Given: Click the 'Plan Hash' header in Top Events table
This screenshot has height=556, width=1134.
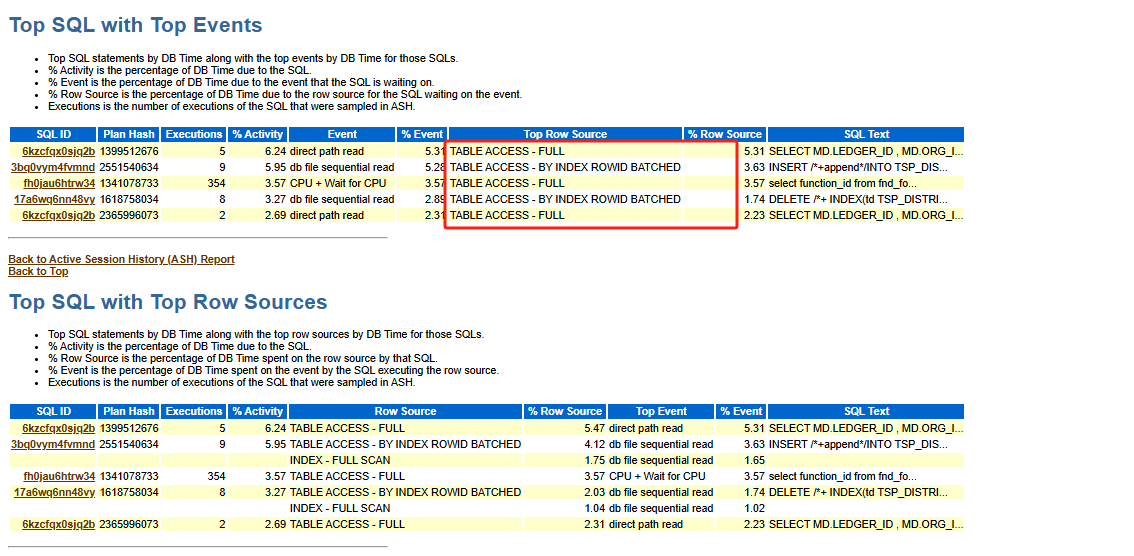Looking at the screenshot, I should tap(129, 134).
